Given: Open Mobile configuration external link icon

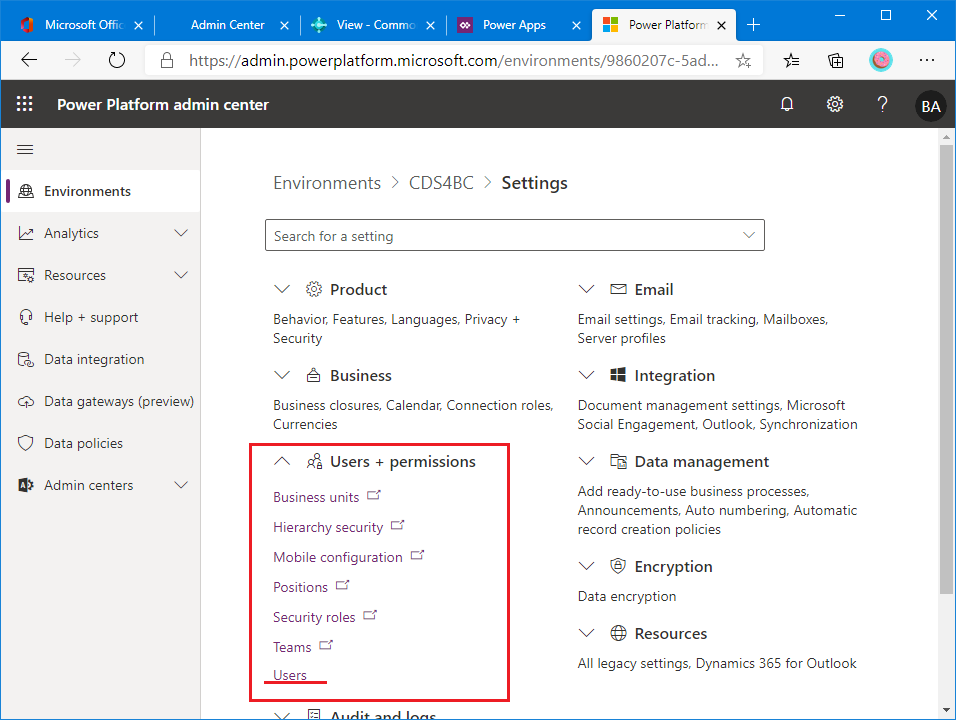Looking at the screenshot, I should pyautogui.click(x=417, y=555).
